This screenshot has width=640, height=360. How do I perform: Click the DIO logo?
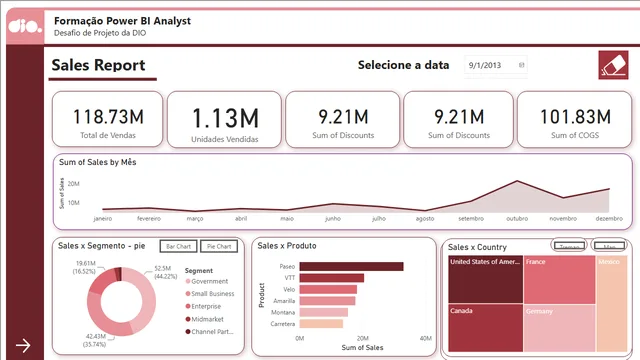(x=25, y=27)
